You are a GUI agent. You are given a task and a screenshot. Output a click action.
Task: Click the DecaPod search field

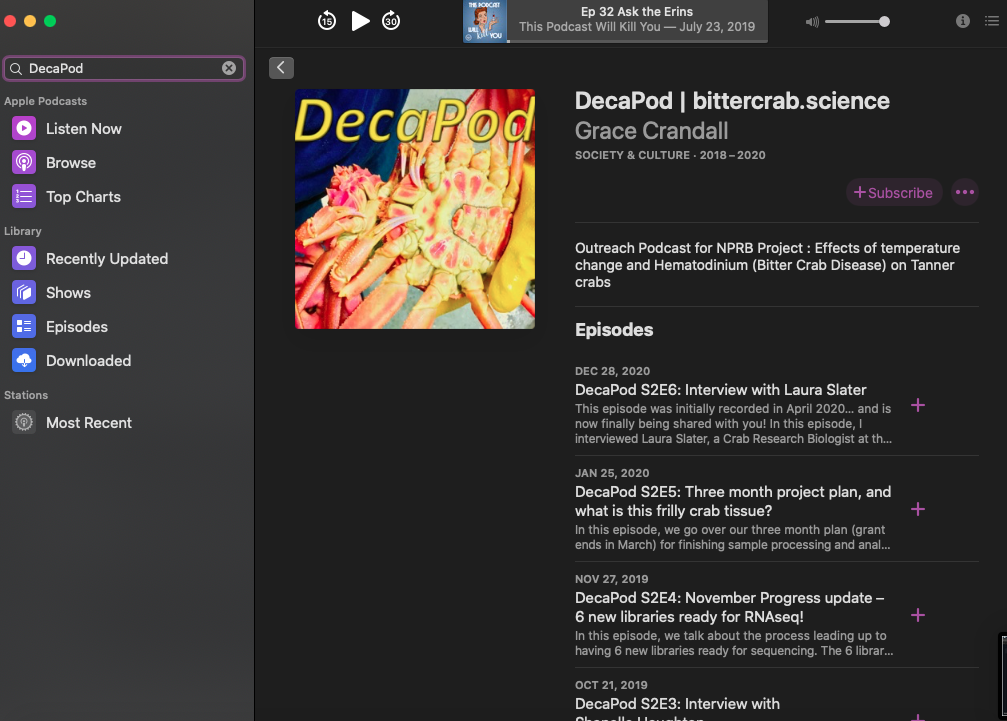pos(124,68)
